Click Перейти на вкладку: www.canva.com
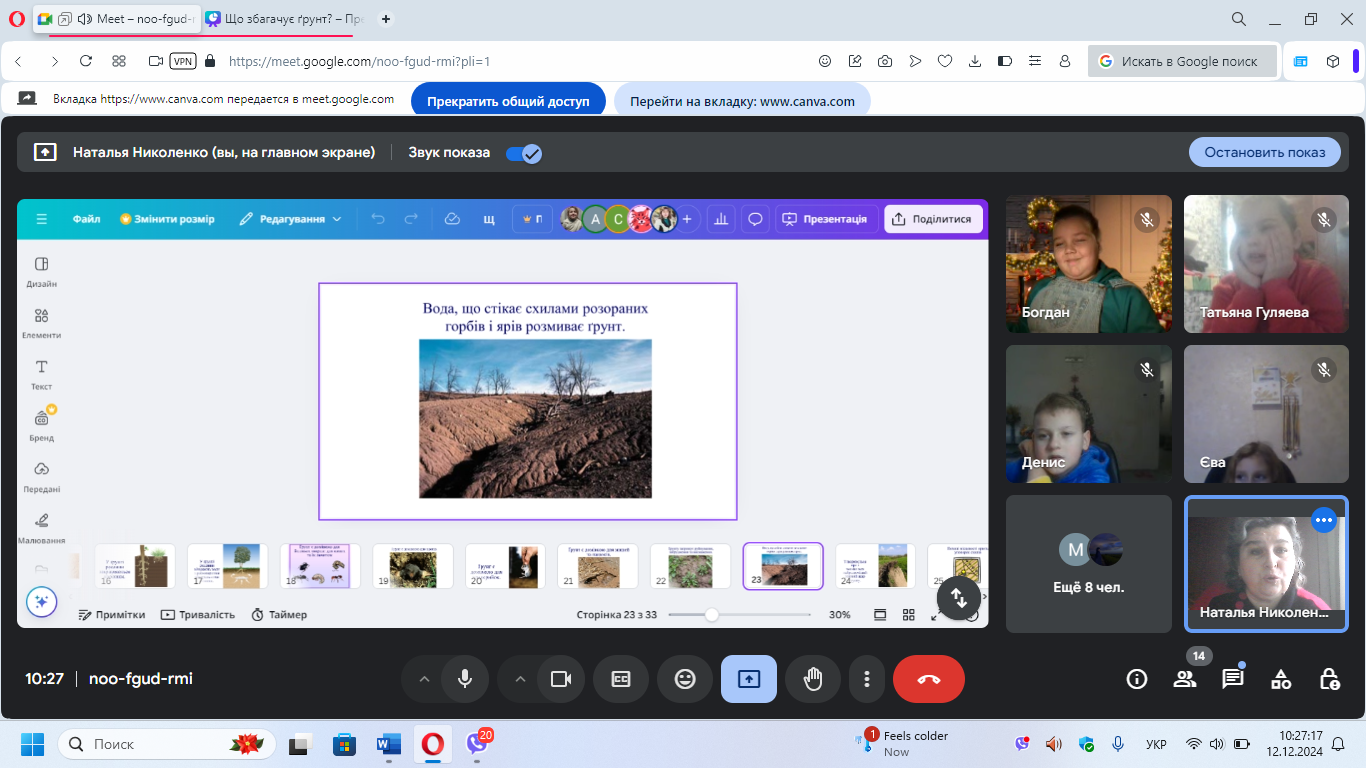The height and width of the screenshot is (768, 1366). point(742,101)
